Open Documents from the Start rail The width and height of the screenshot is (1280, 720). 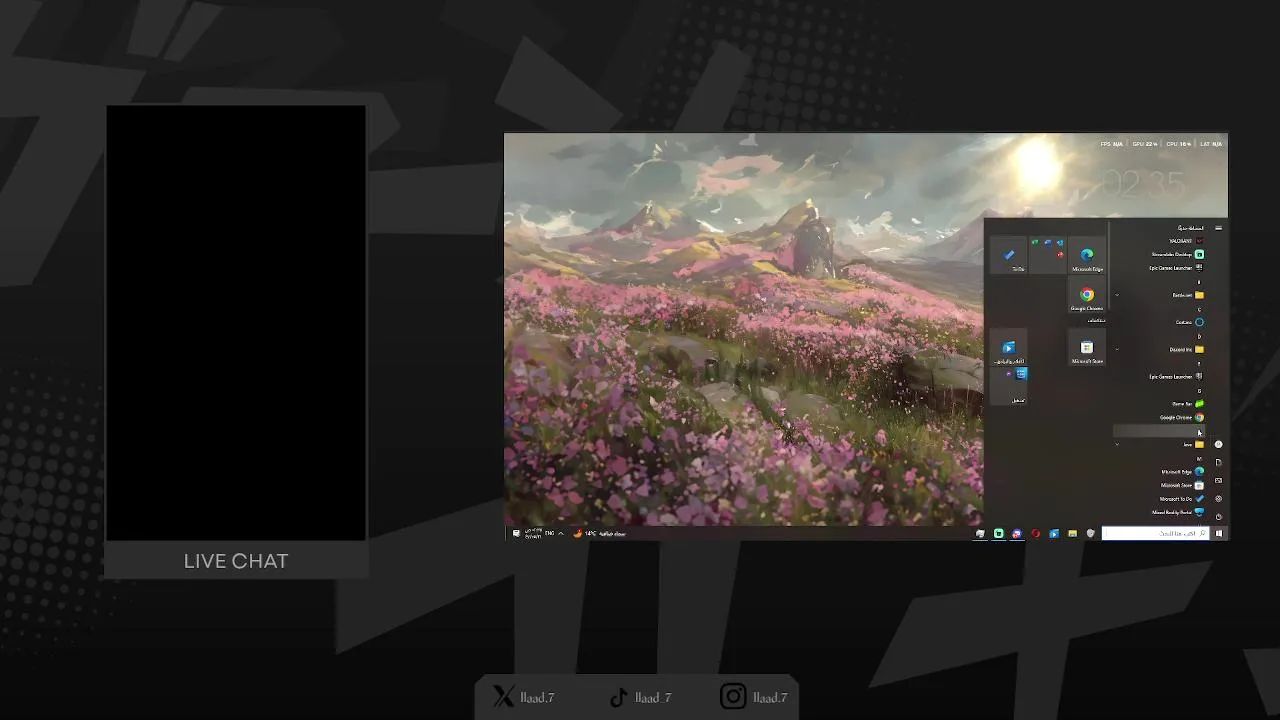point(1218,462)
